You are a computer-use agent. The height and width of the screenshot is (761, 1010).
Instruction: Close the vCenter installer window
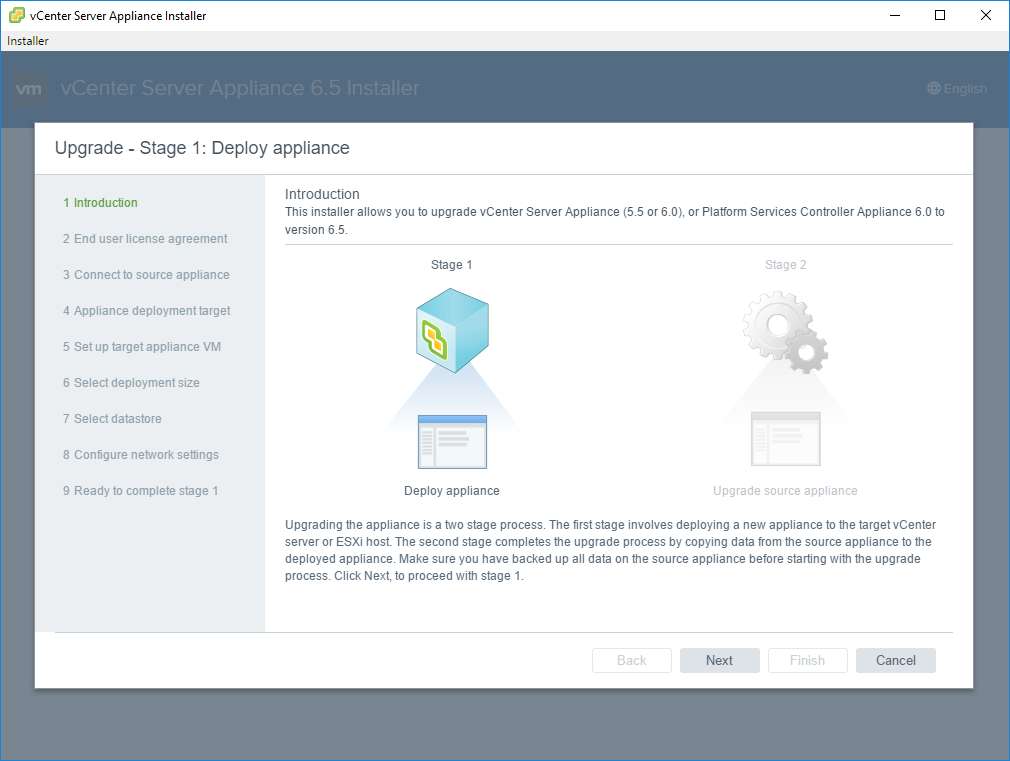(x=986, y=15)
